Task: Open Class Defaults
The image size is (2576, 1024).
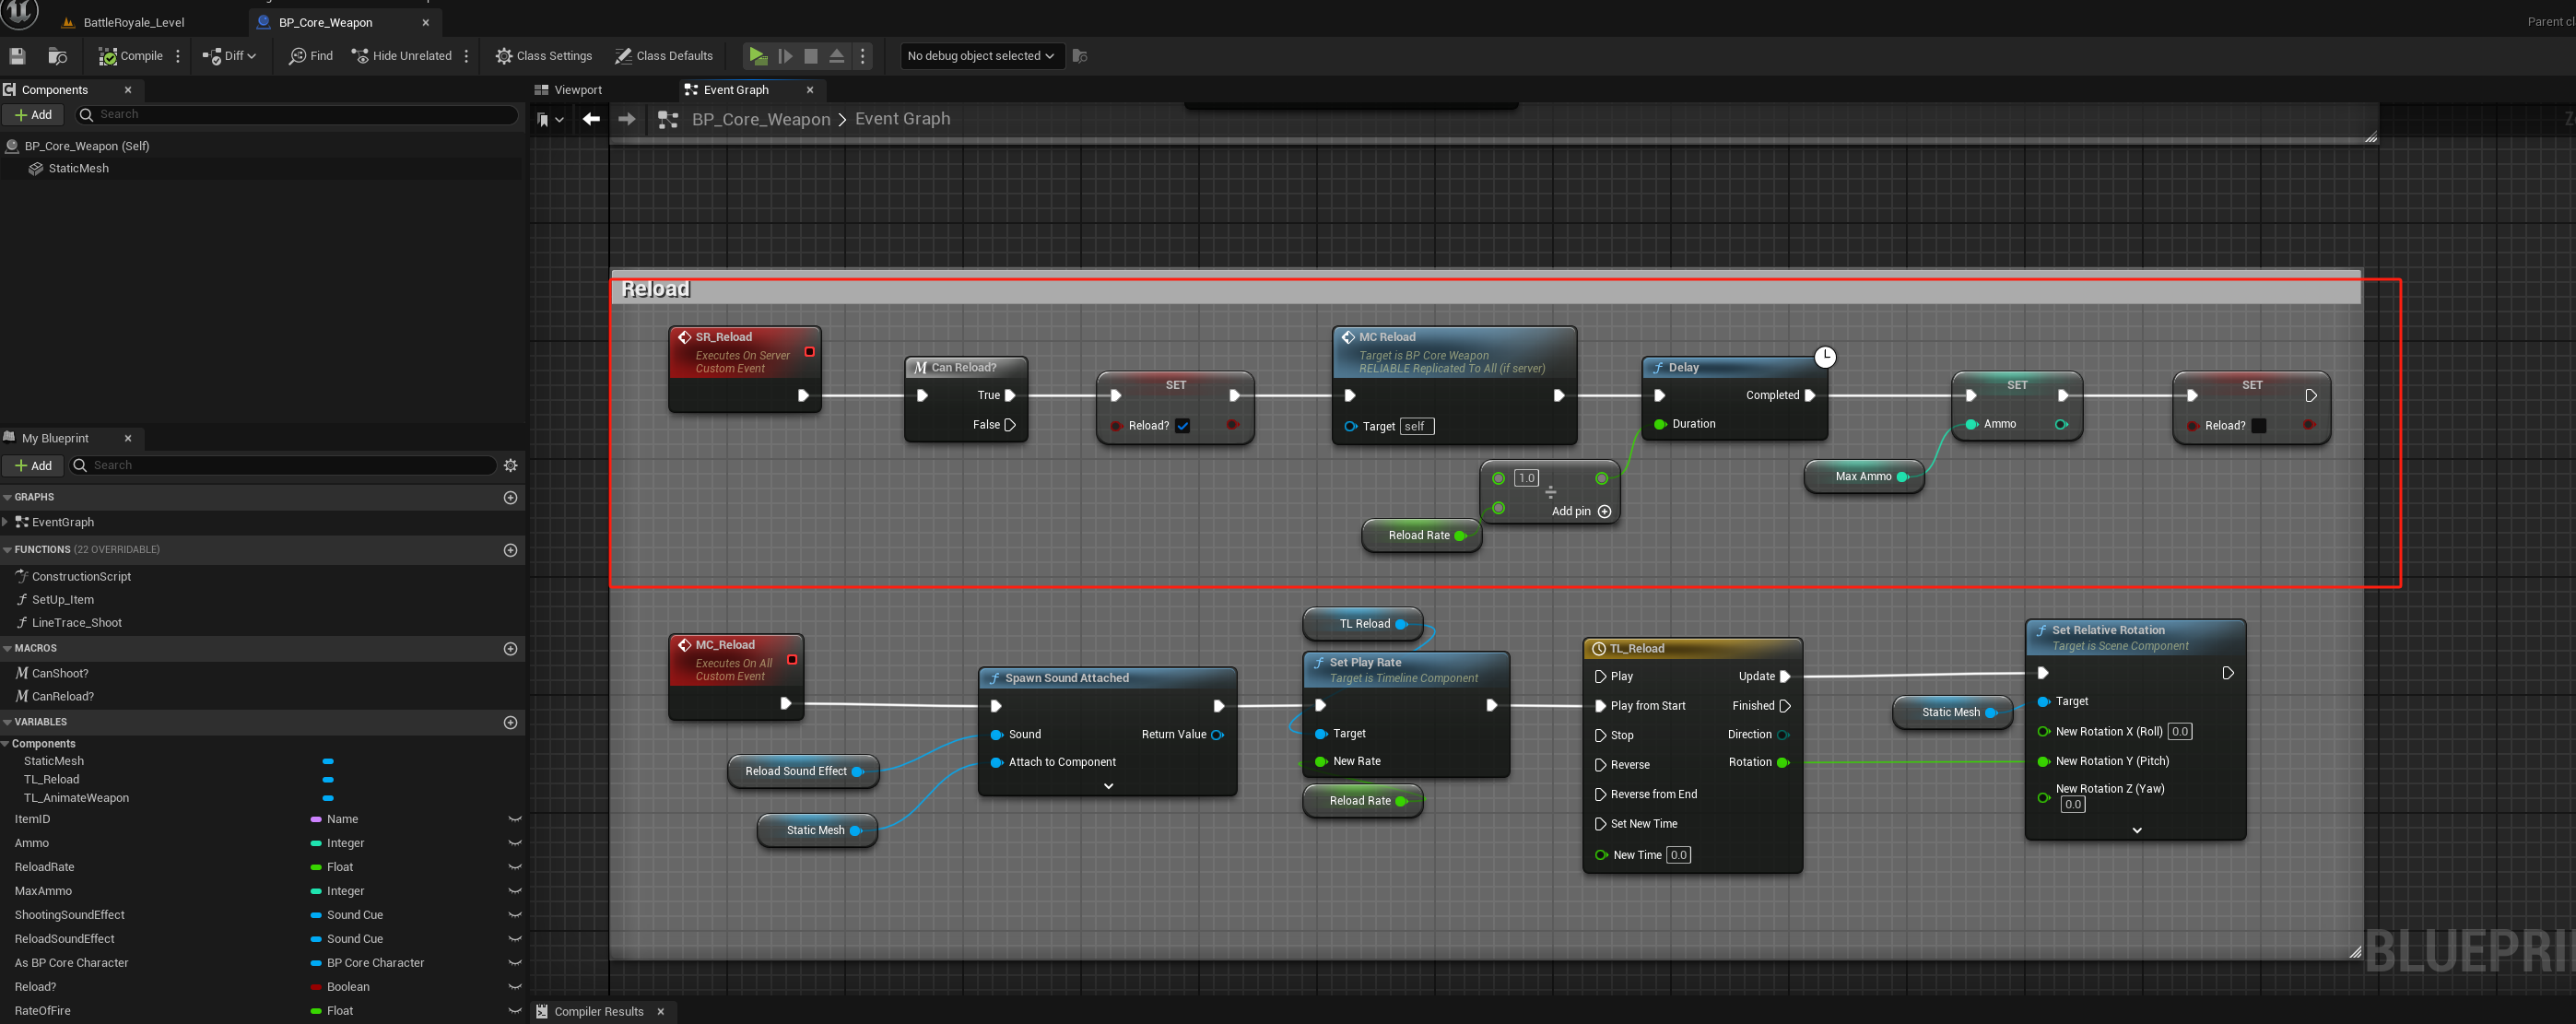Action: point(664,56)
